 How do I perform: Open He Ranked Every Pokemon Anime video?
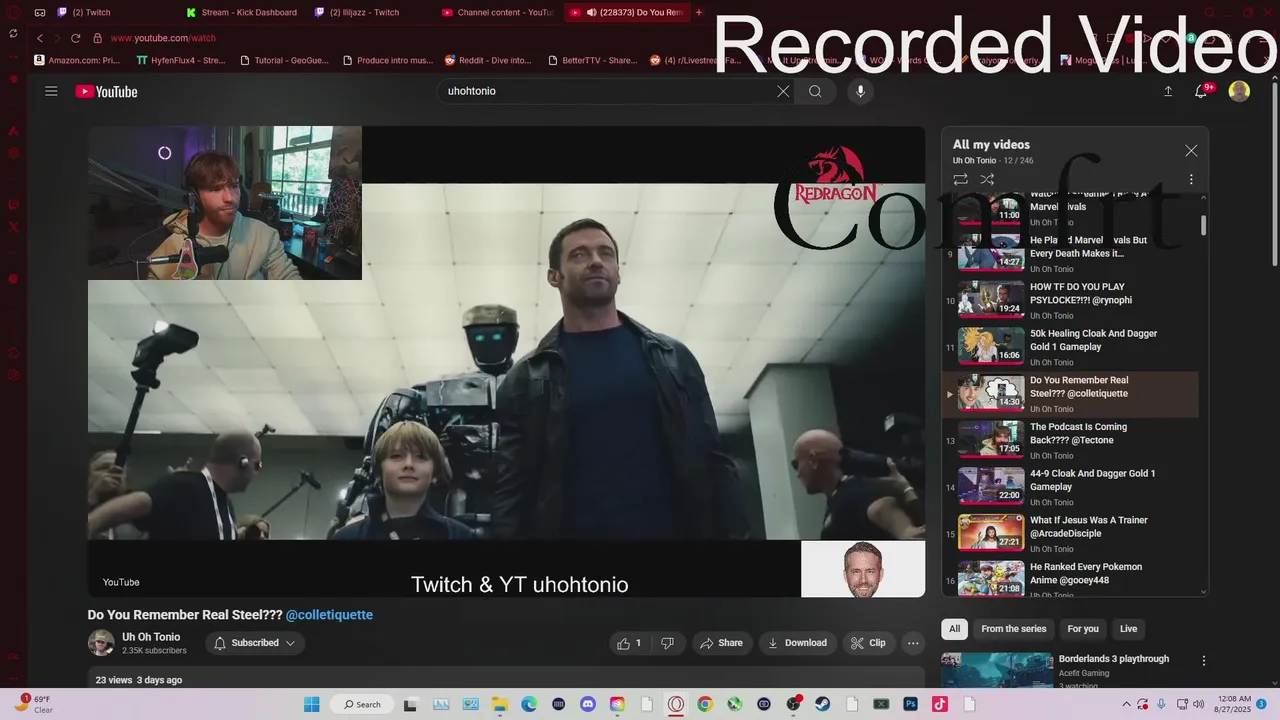click(x=1070, y=580)
